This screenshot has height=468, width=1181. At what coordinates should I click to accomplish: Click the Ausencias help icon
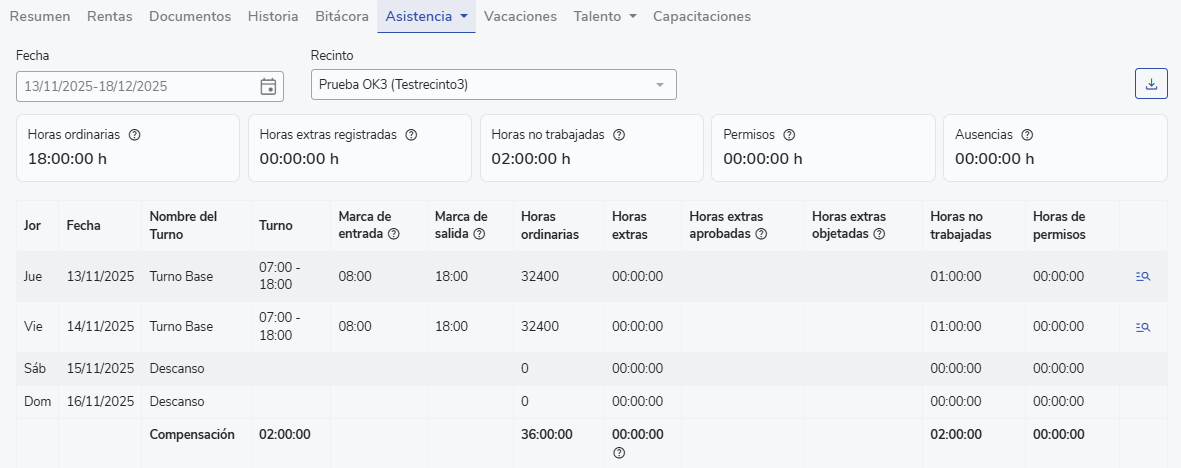tap(1027, 135)
